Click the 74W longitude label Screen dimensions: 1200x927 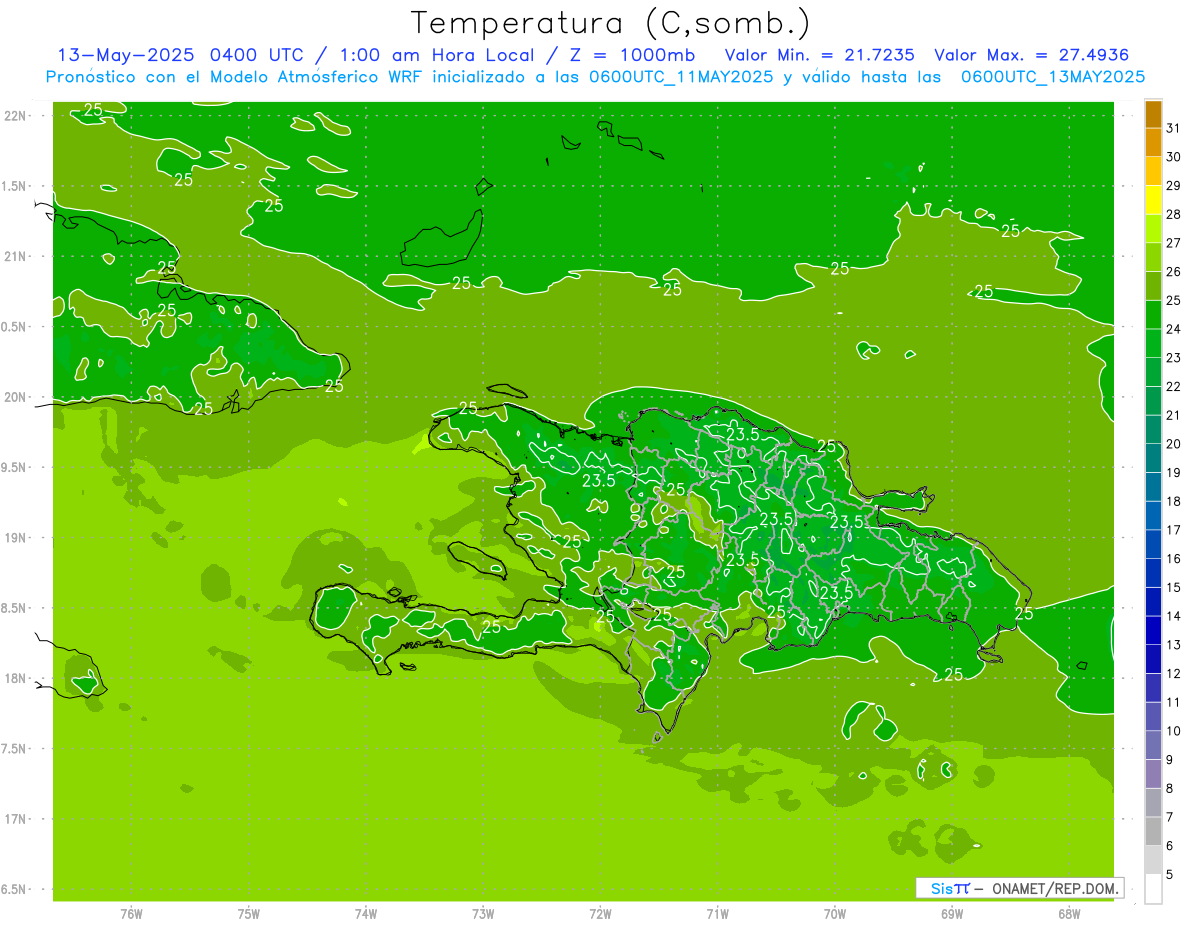[366, 914]
